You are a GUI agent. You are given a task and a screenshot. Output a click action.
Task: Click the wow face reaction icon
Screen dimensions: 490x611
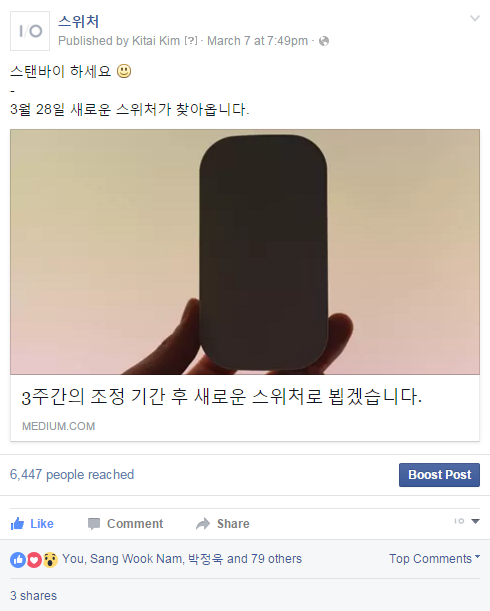click(50, 560)
